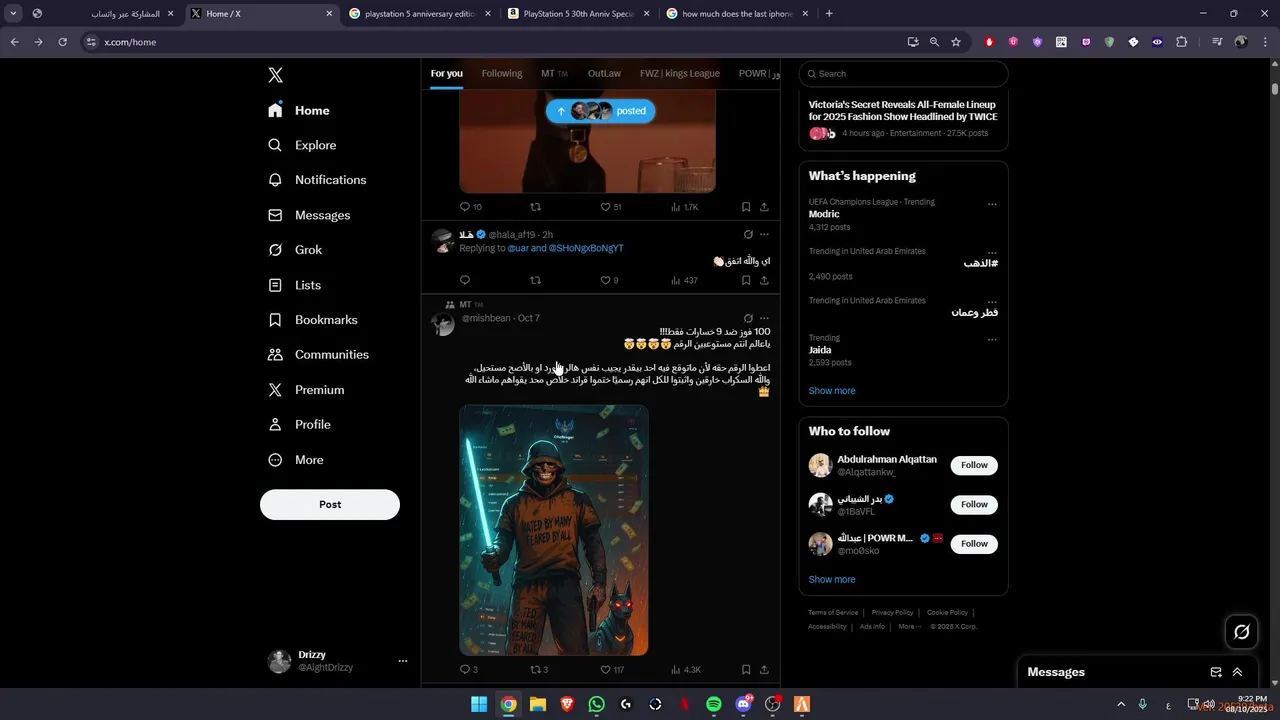
Task: Open a new browser tab
Action: point(829,14)
